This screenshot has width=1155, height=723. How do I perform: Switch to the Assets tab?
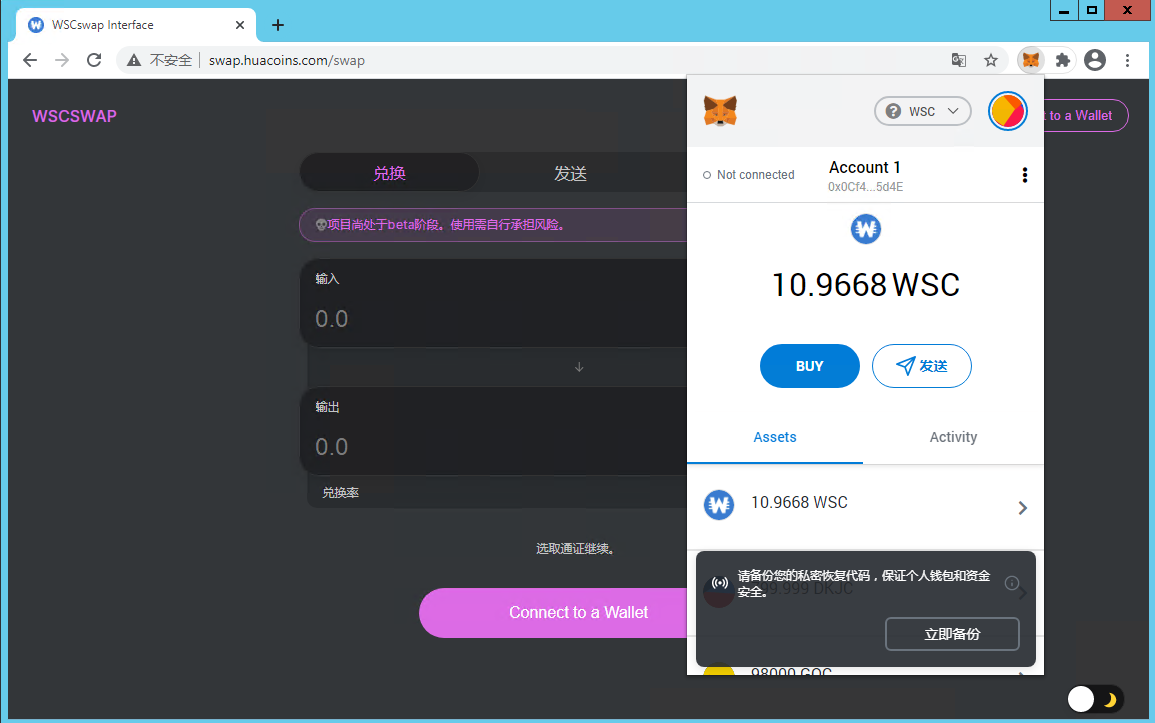(x=775, y=437)
